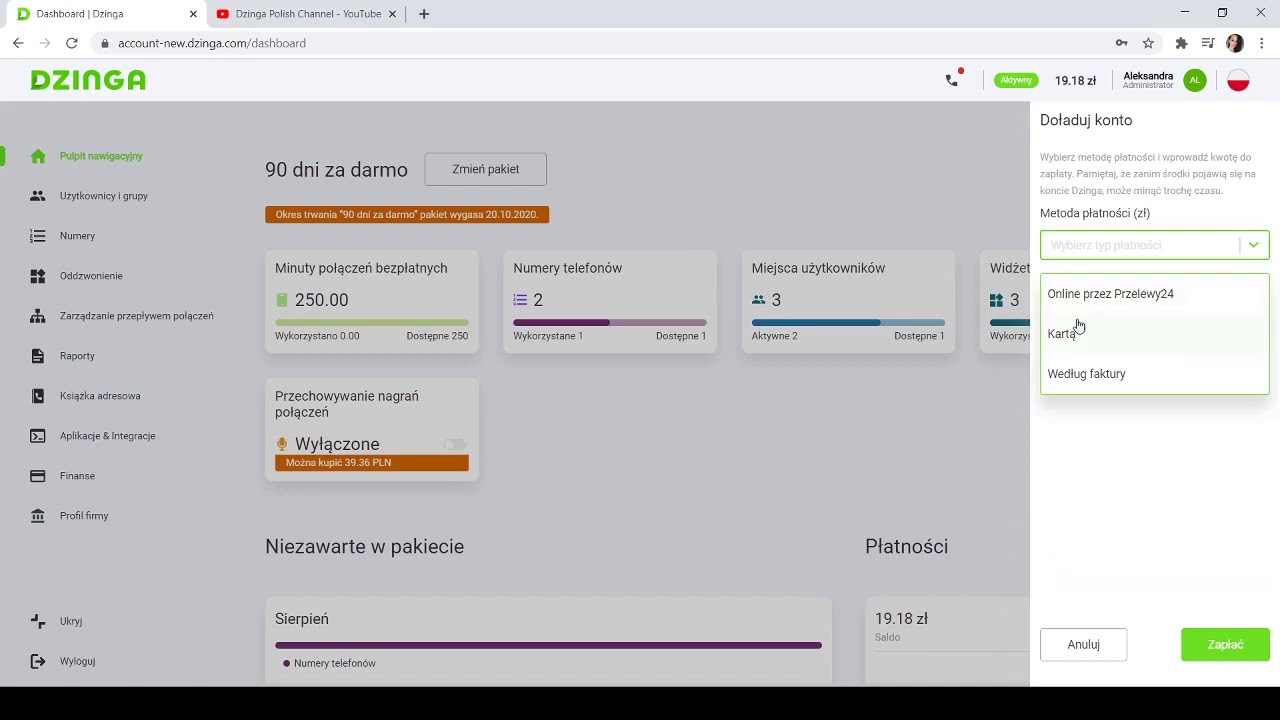Reload the page in browser

71,43
